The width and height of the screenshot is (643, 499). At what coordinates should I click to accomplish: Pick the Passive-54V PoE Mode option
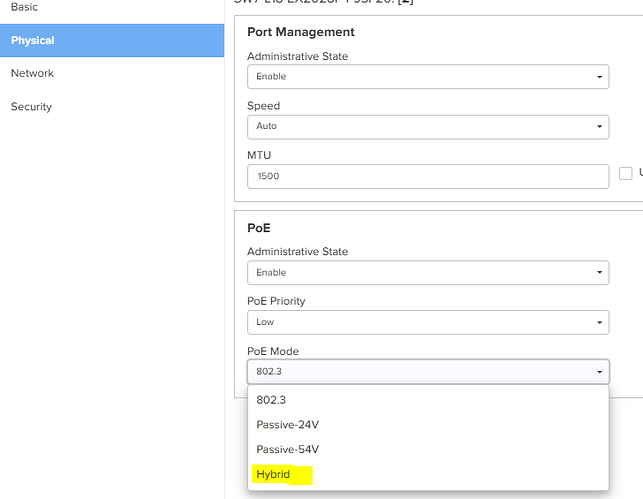[287, 449]
